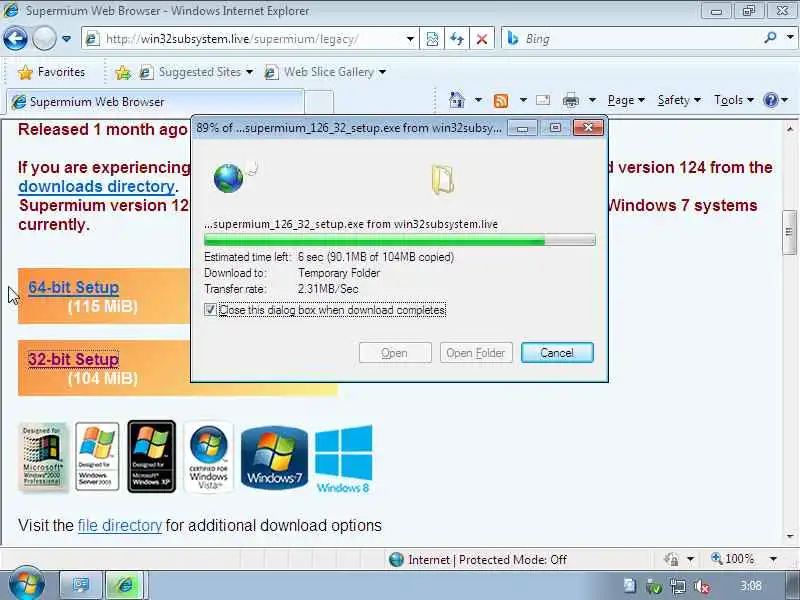Click the RSS feeds icon
This screenshot has width=800, height=600.
[501, 101]
